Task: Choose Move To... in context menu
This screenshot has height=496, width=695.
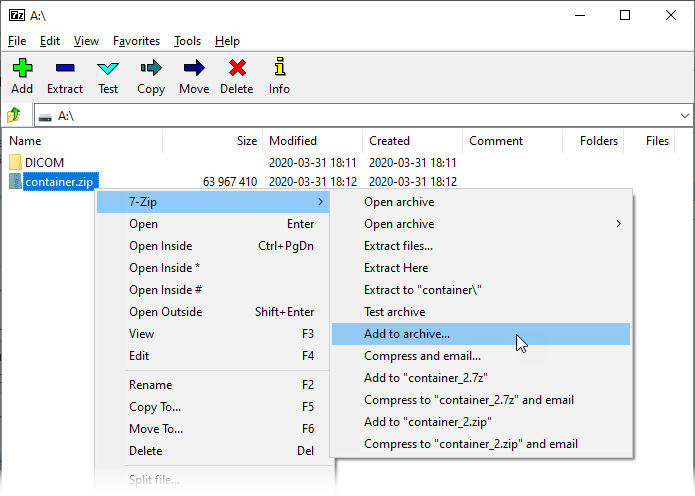Action: [213, 429]
